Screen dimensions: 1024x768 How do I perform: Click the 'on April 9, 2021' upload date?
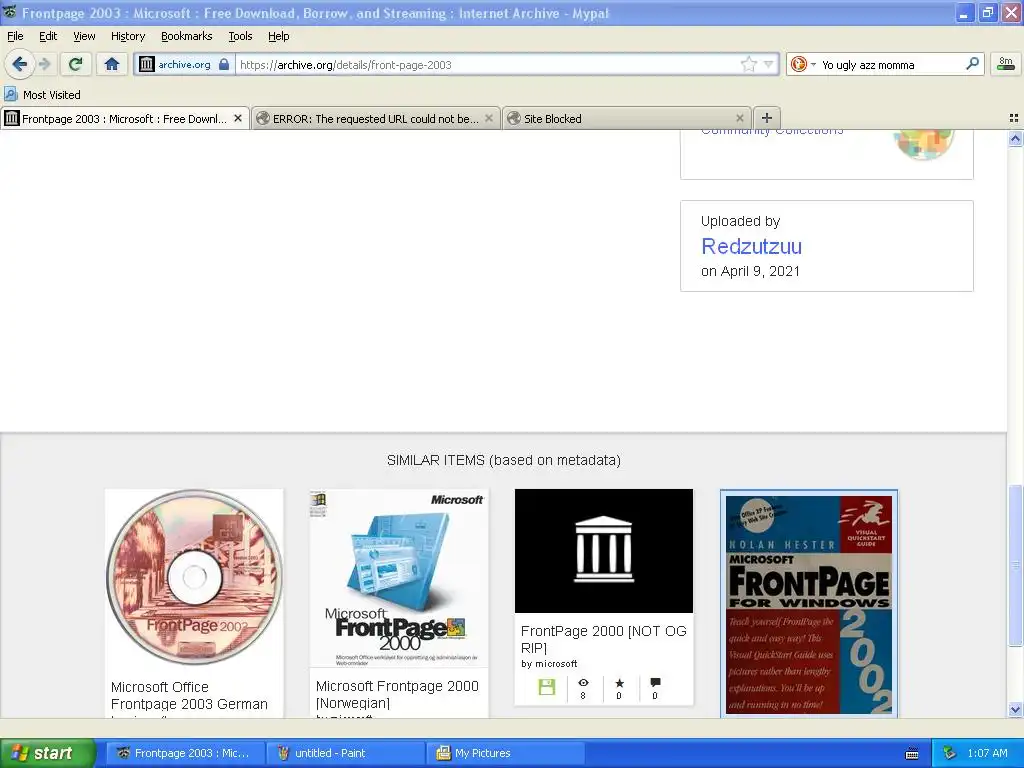pos(750,271)
